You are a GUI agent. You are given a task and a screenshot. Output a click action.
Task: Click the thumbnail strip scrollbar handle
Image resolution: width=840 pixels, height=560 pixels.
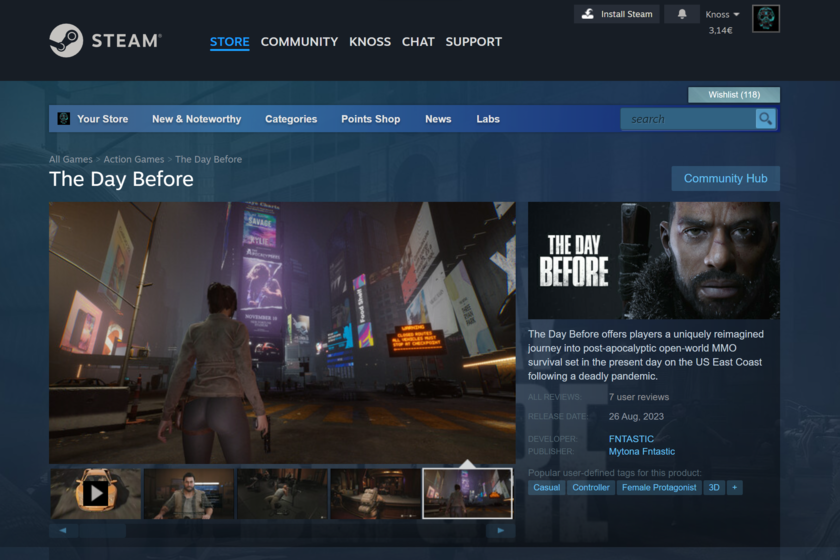point(102,531)
